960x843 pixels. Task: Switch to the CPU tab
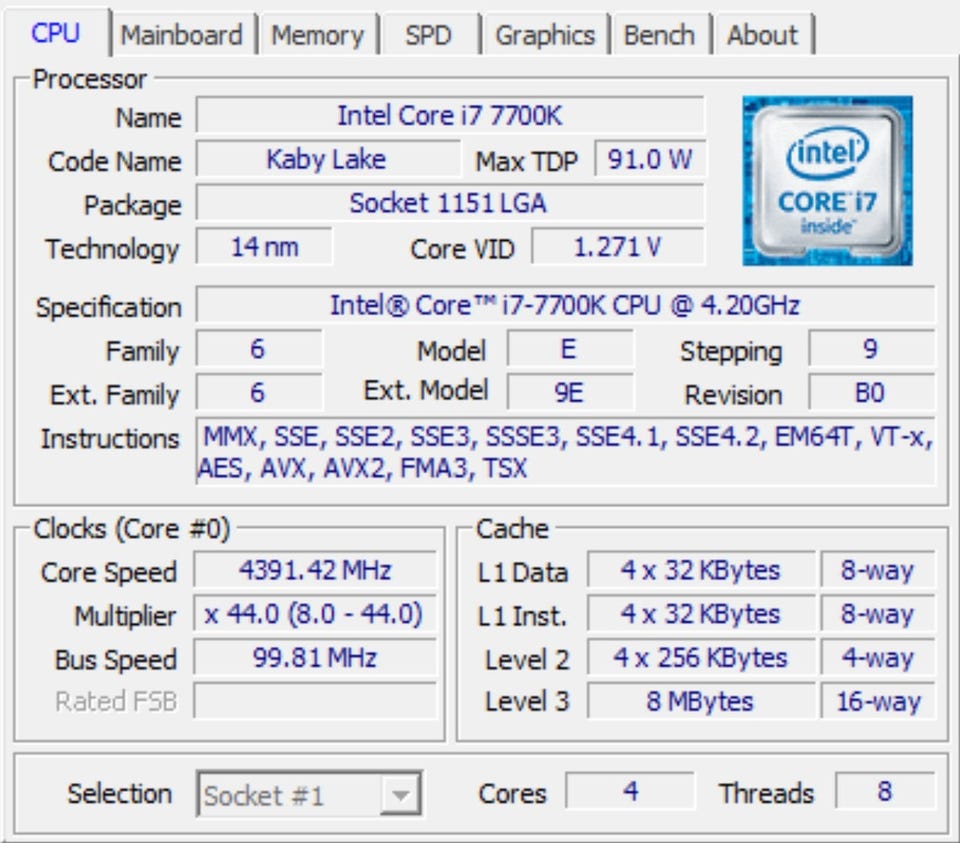[56, 33]
